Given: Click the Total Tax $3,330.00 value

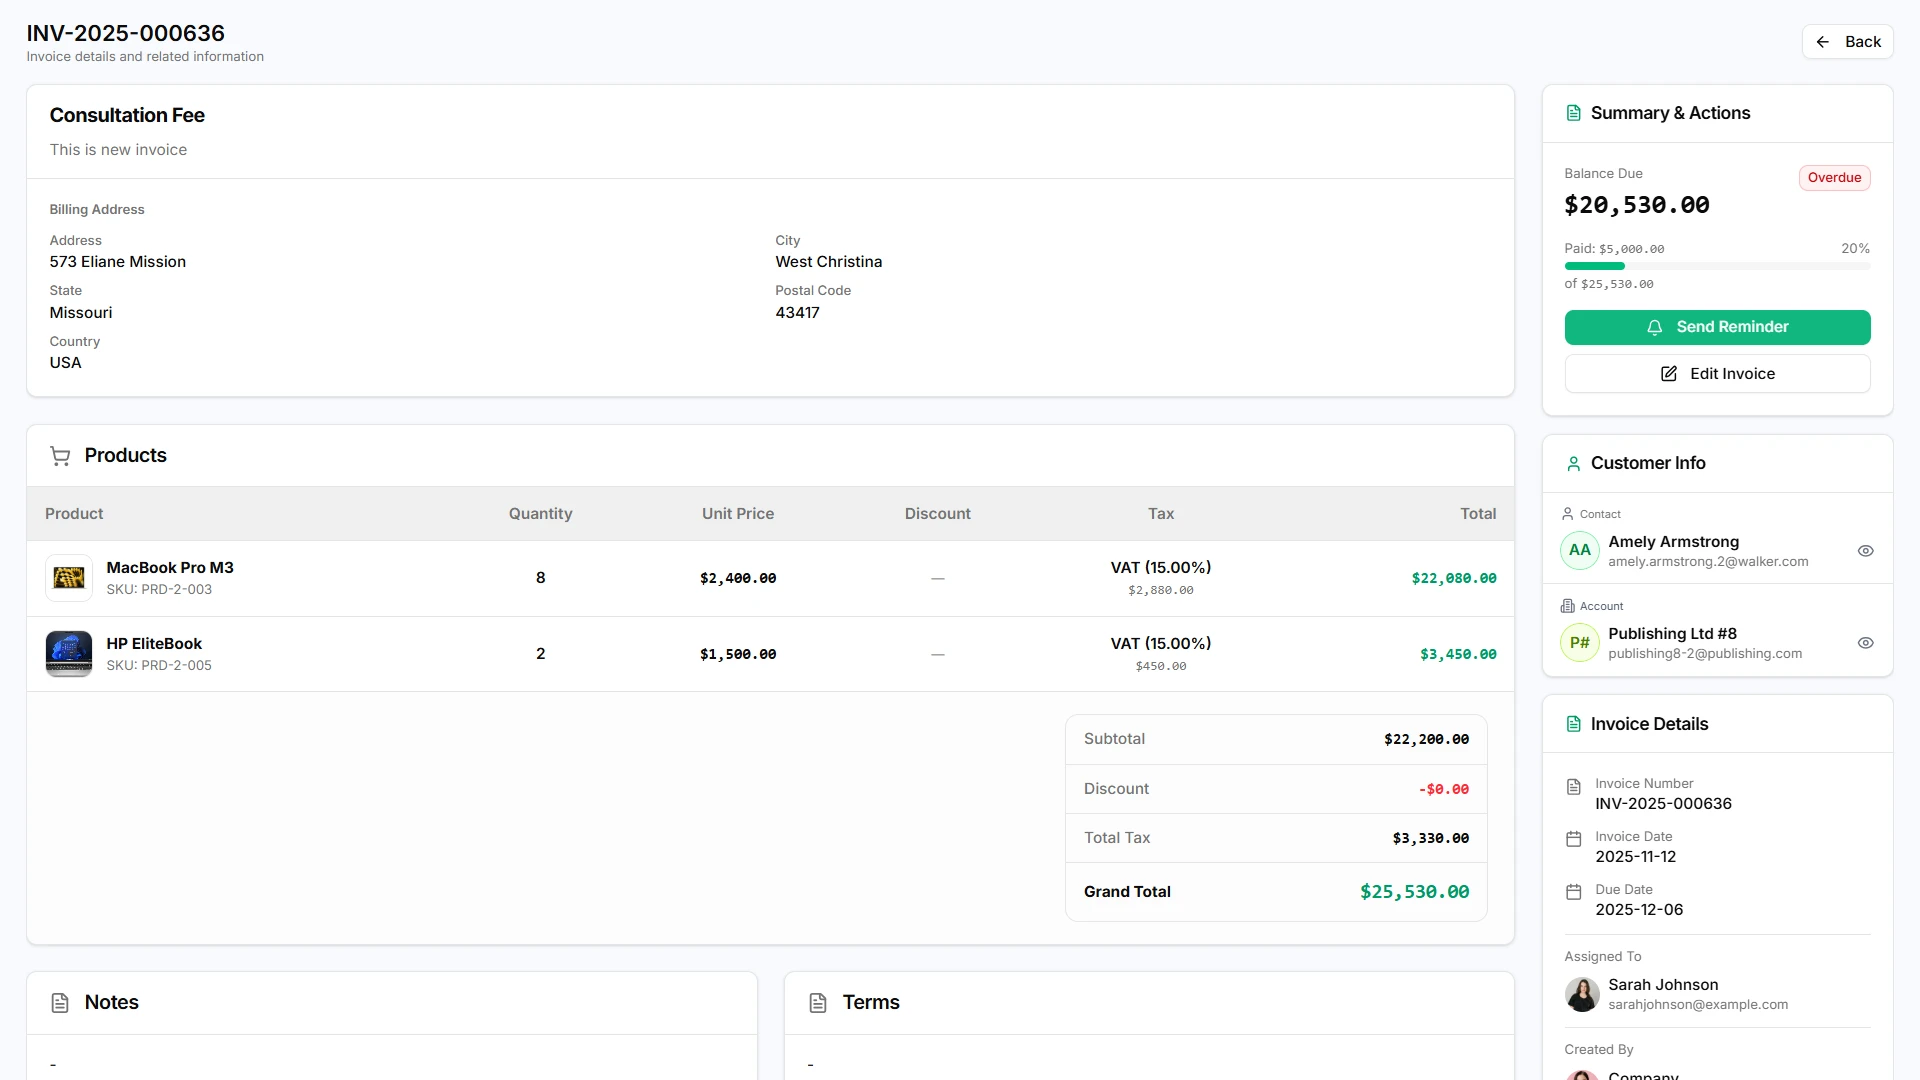Looking at the screenshot, I should [1430, 839].
